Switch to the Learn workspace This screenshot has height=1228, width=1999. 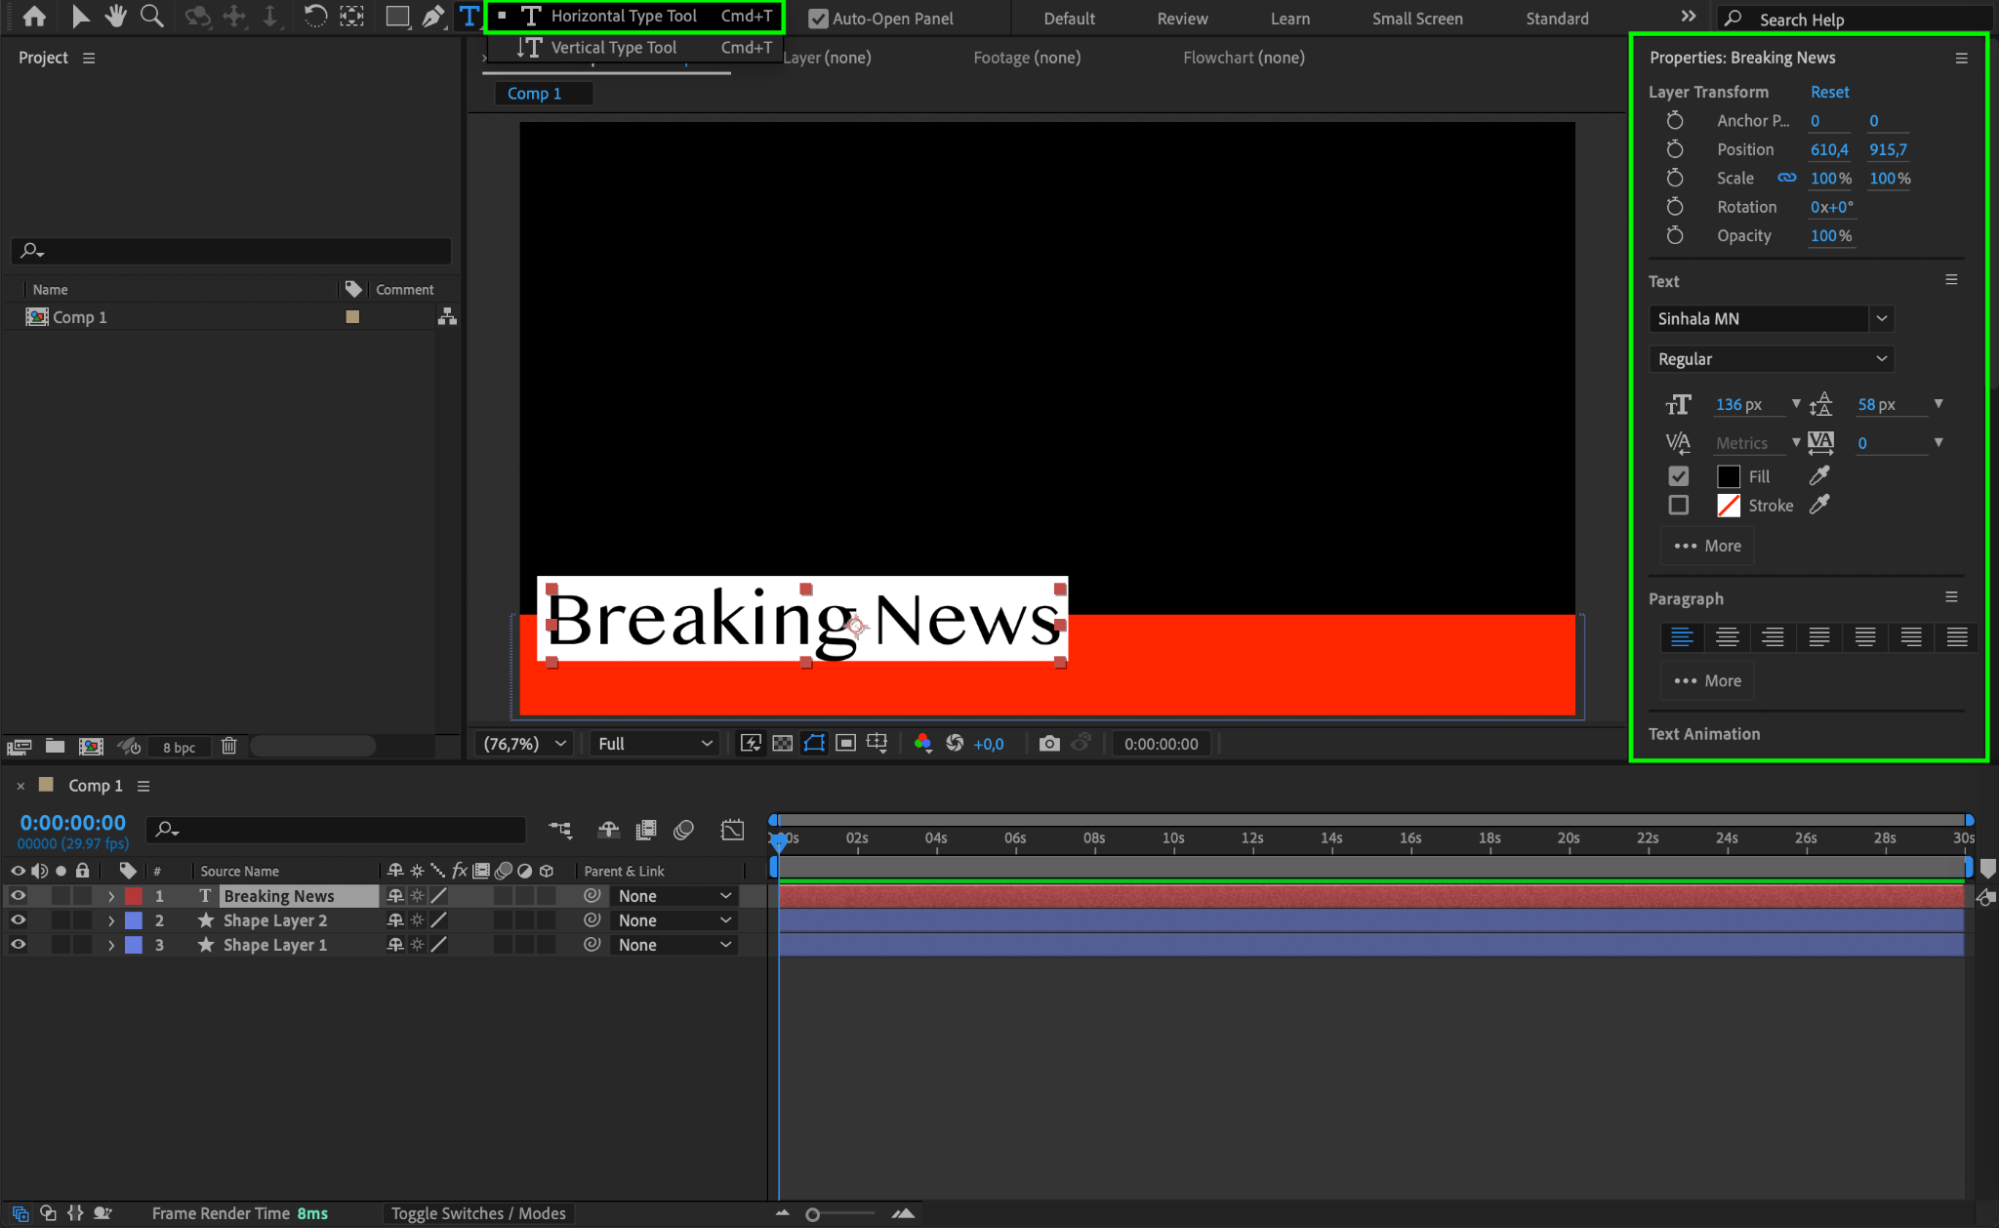click(x=1289, y=18)
